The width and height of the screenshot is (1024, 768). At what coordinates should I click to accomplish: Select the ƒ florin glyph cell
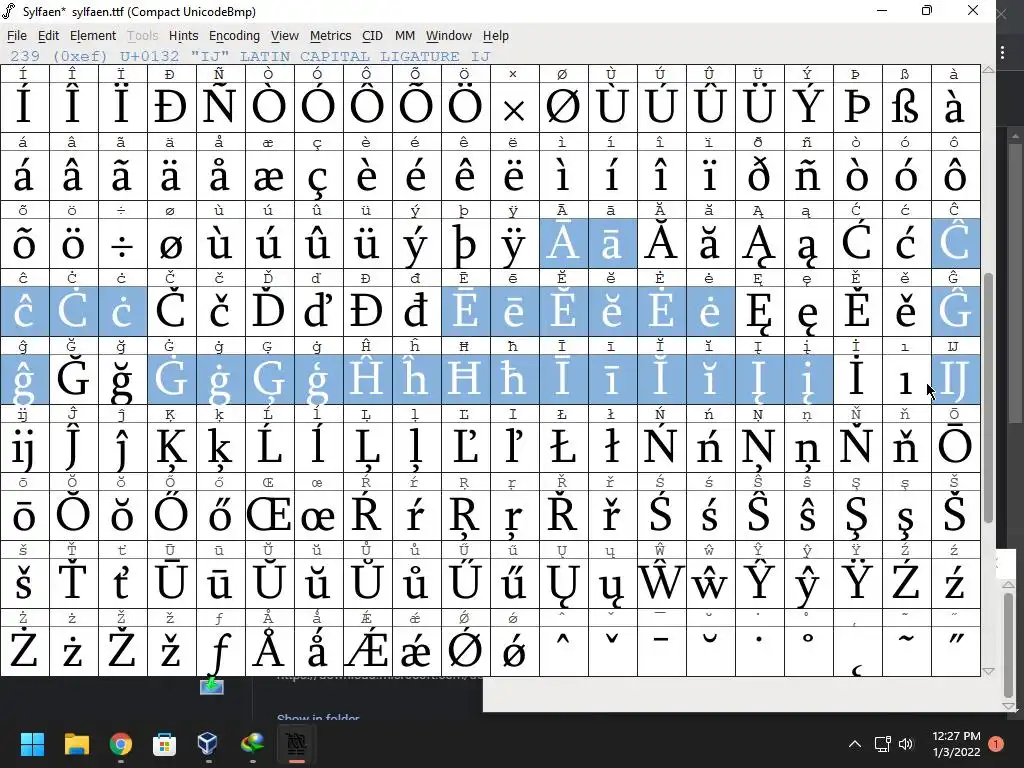(221, 650)
